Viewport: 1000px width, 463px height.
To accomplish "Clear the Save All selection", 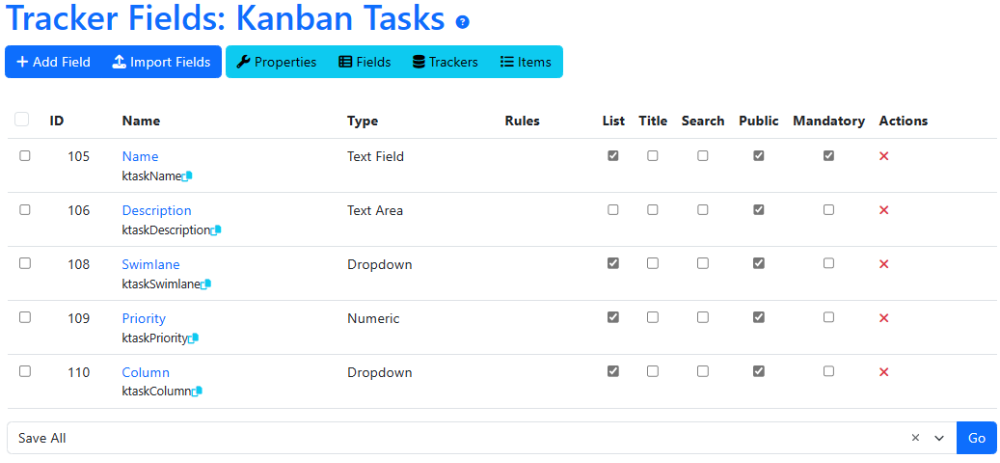I will 915,437.
